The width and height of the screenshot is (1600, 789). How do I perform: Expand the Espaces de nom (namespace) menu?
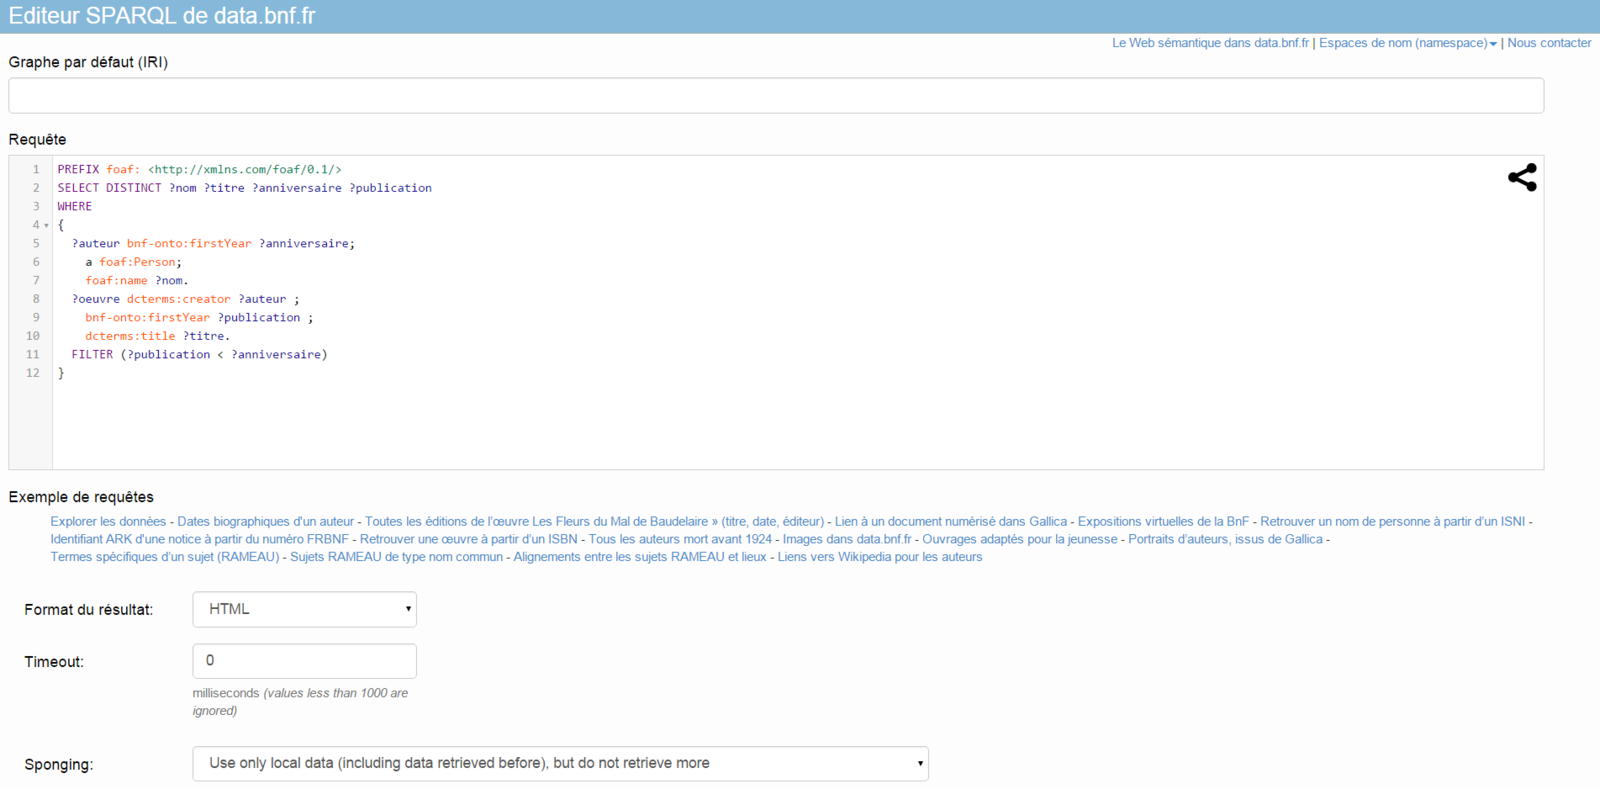[1408, 43]
